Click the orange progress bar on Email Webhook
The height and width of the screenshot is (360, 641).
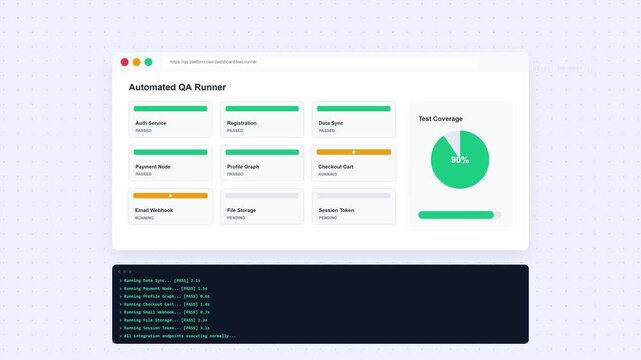[170, 196]
